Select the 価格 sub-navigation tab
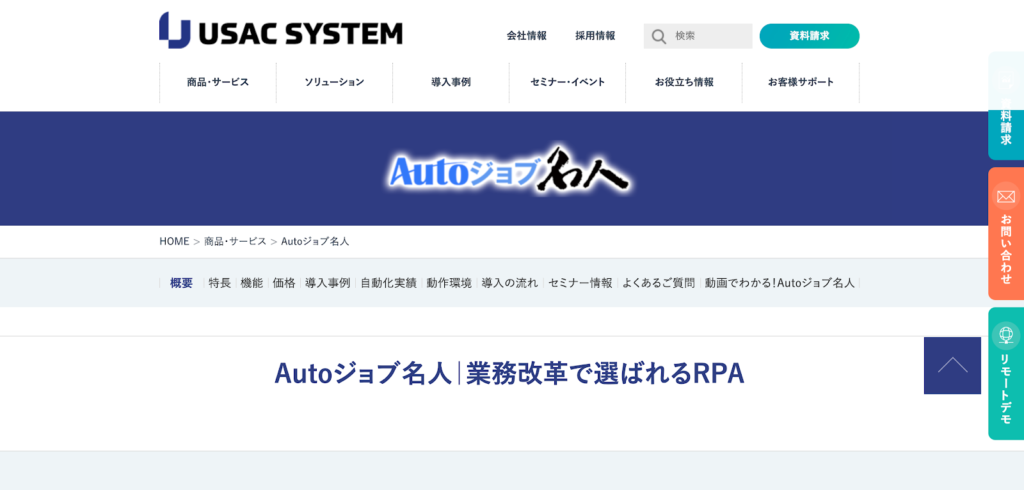This screenshot has height=490, width=1024. (284, 283)
